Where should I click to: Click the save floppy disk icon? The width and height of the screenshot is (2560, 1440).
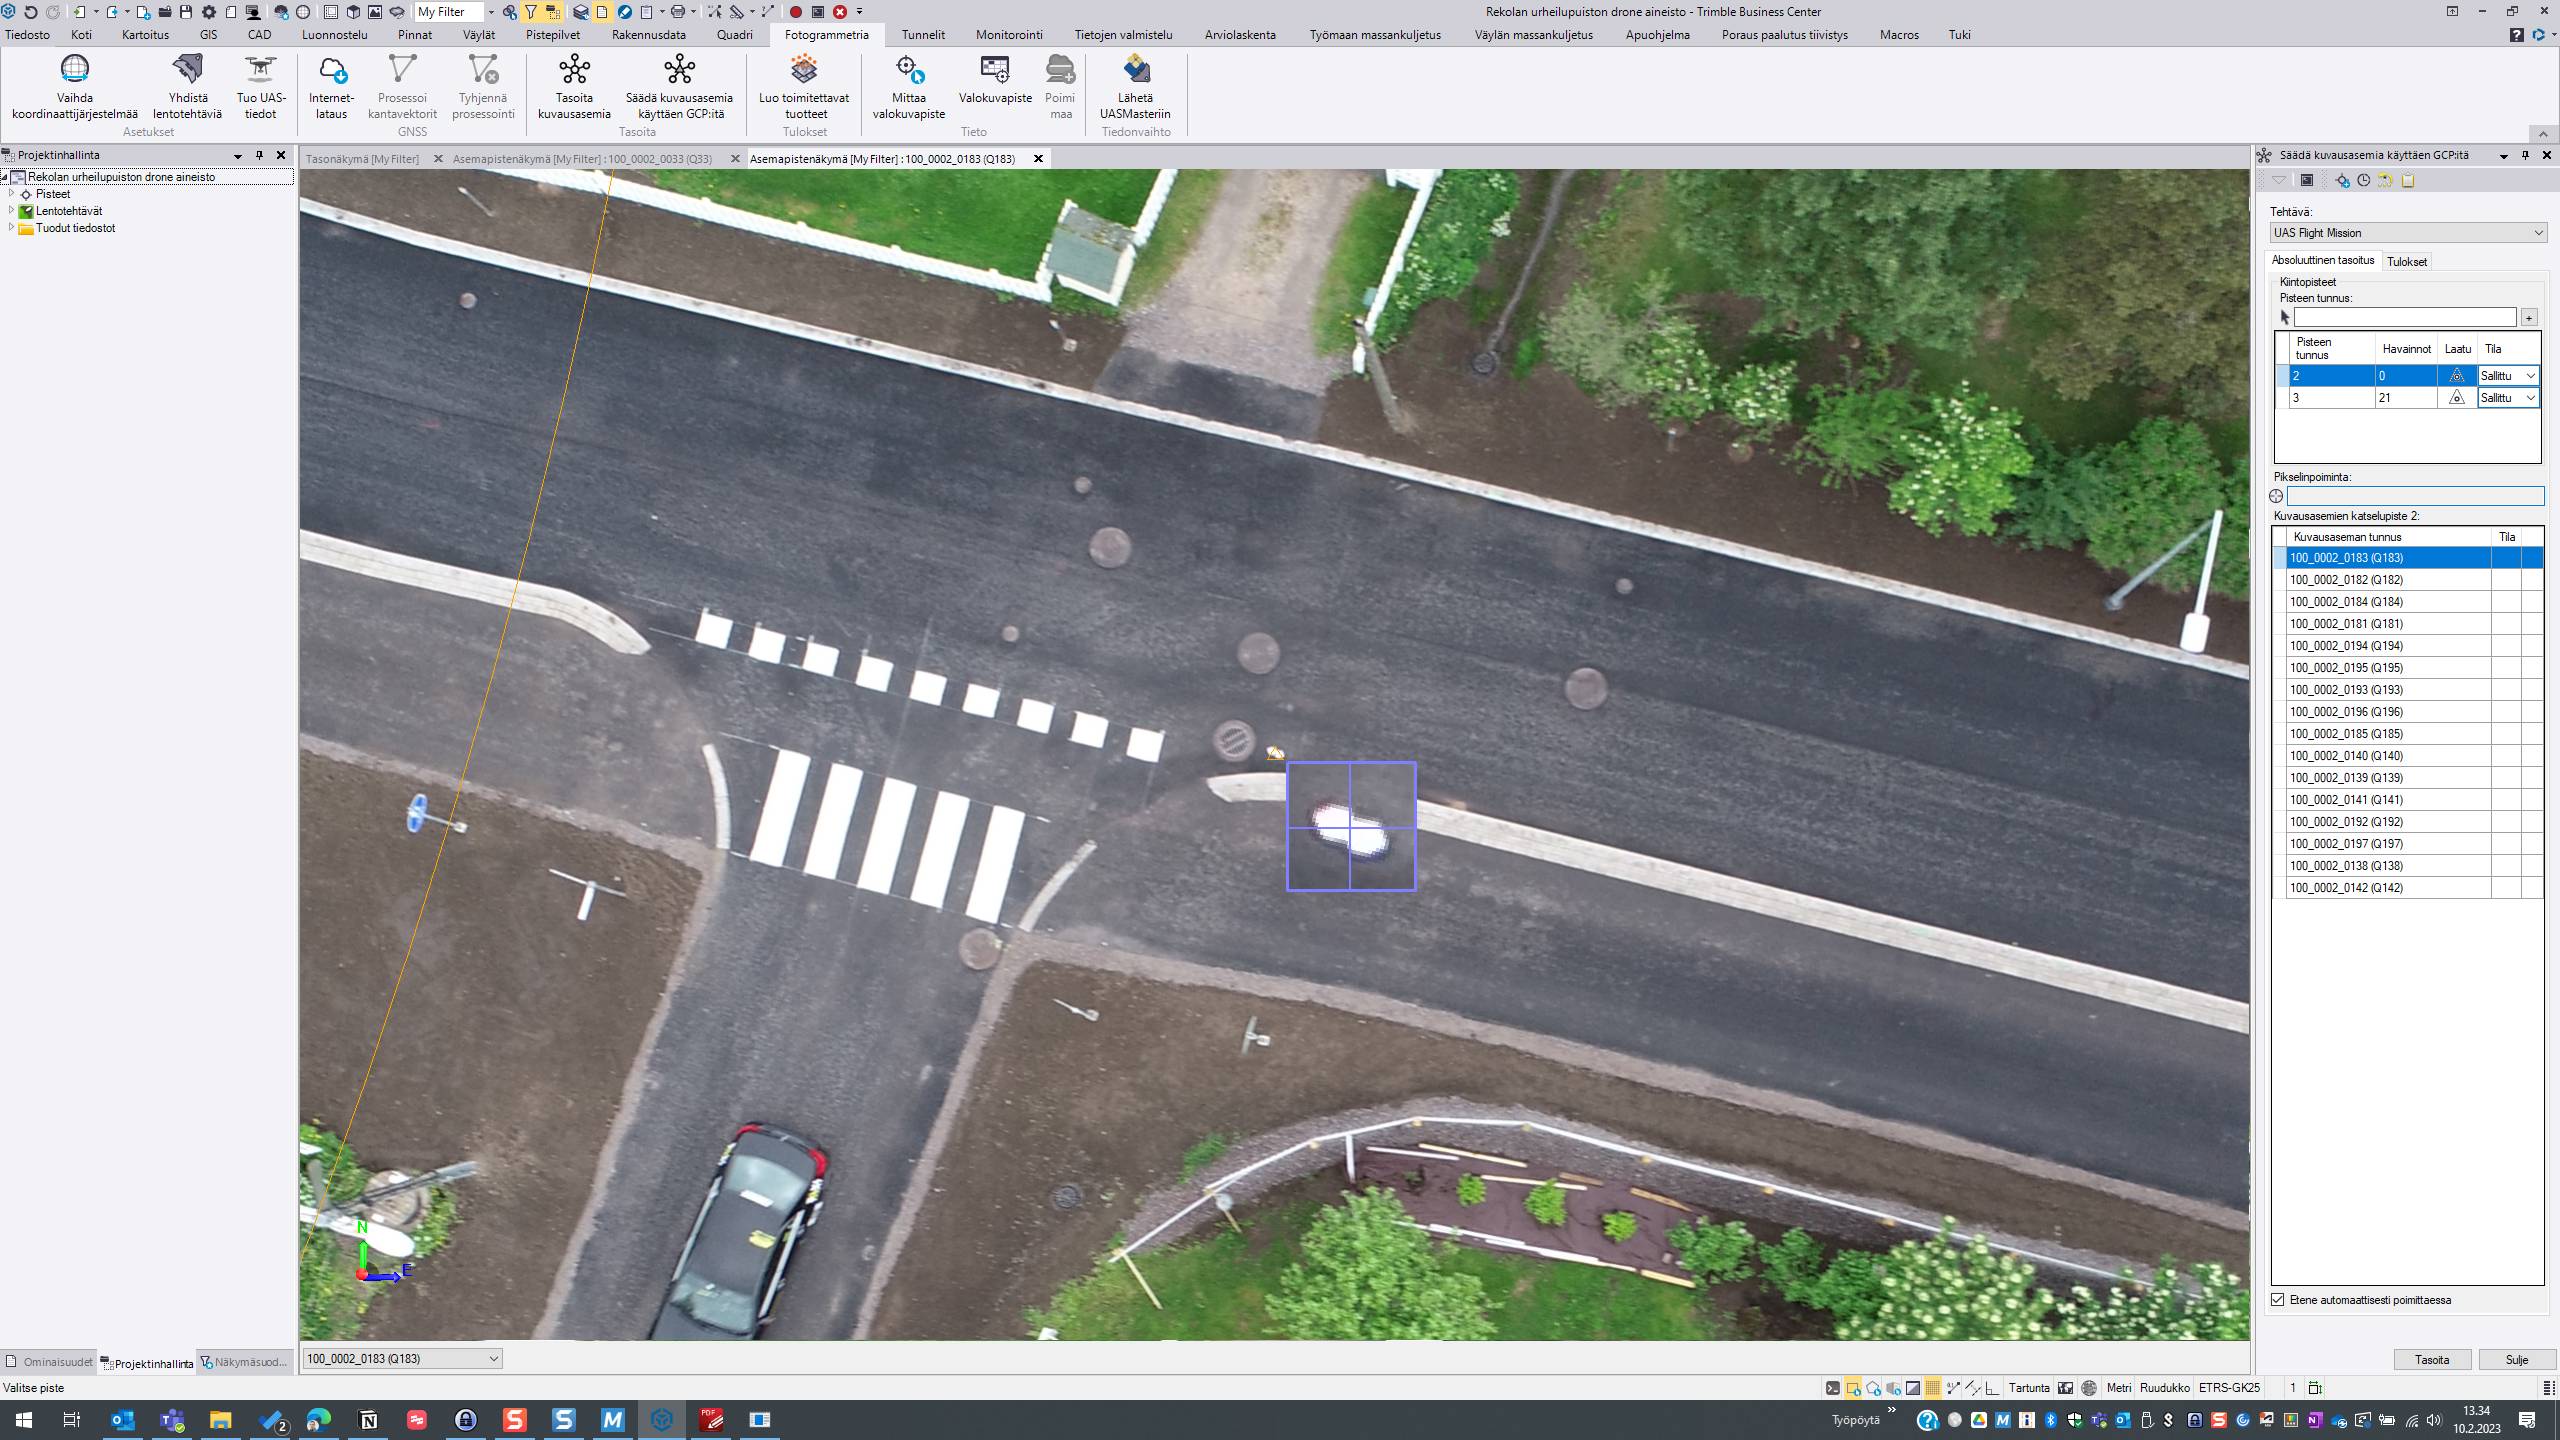[186, 12]
